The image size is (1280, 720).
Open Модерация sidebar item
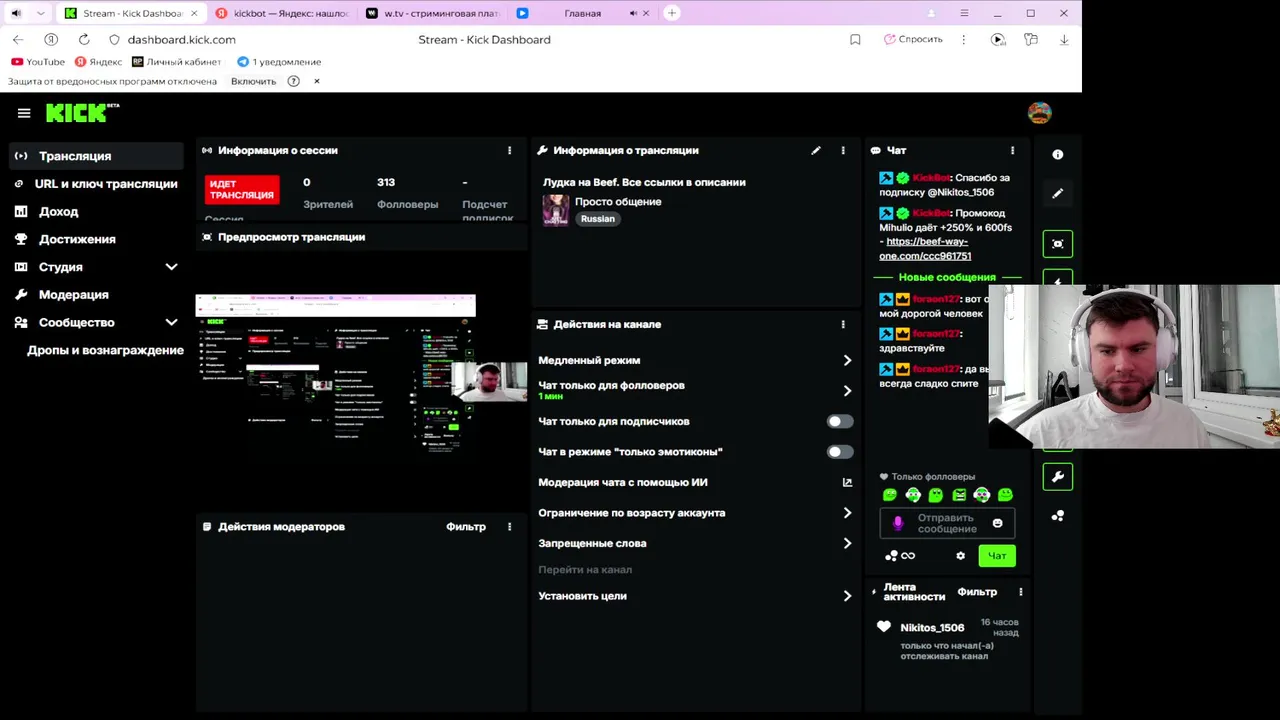[96, 295]
